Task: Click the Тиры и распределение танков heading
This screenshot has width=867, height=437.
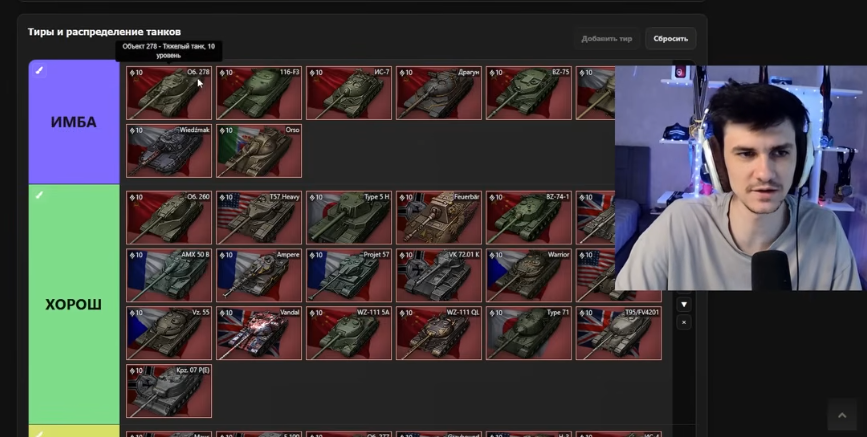Action: pyautogui.click(x=105, y=32)
